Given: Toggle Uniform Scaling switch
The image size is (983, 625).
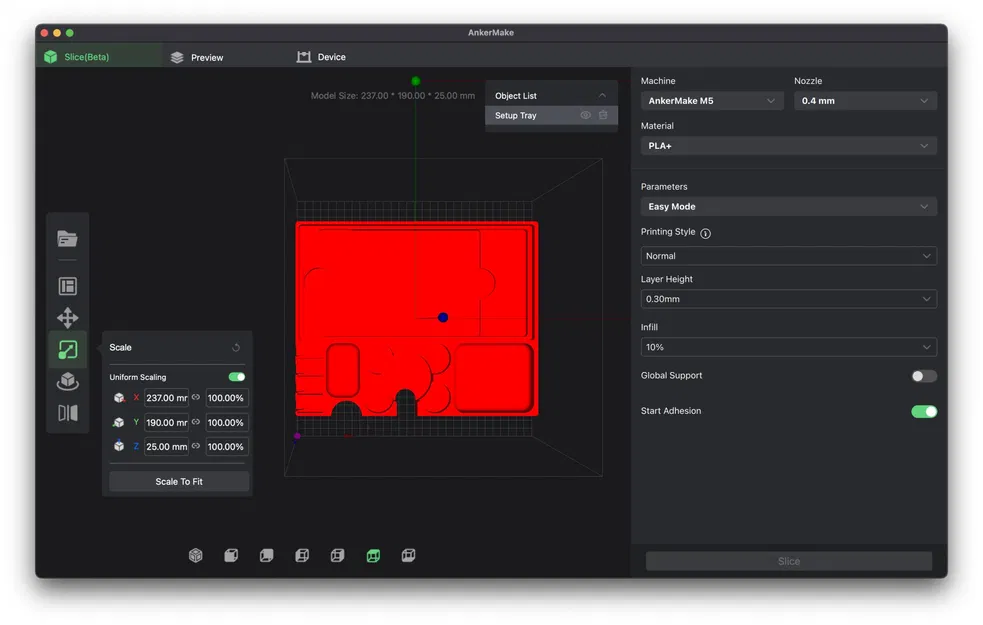Looking at the screenshot, I should [237, 377].
